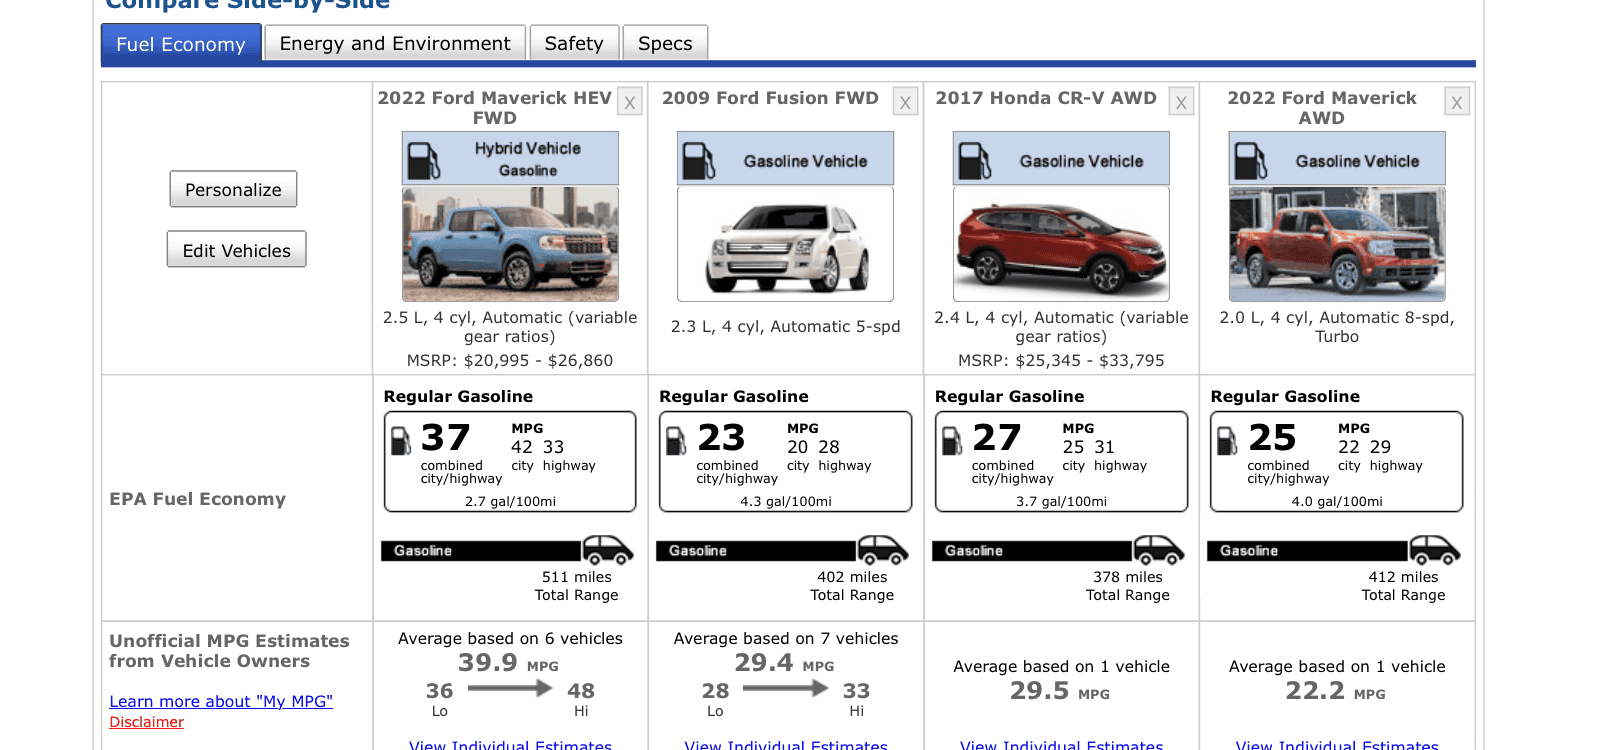This screenshot has width=1624, height=750.
Task: Click the 2022 Ford Maverick HEV FWD heading
Action: 494,107
